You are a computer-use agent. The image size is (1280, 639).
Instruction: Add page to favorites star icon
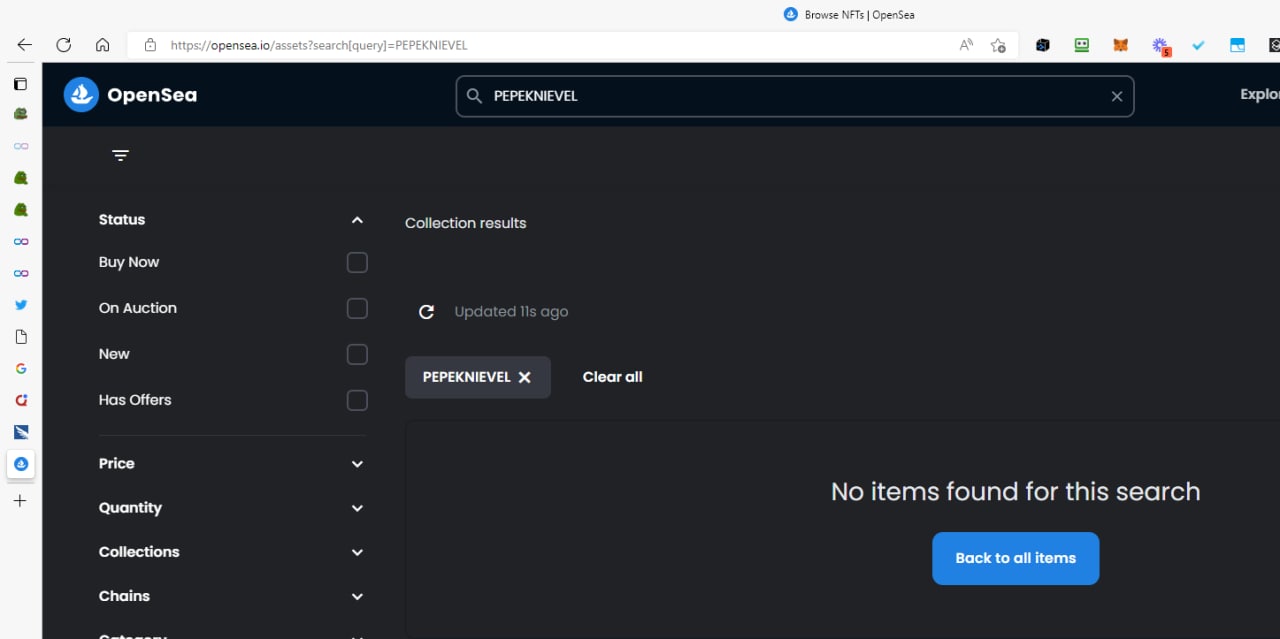pyautogui.click(x=998, y=45)
